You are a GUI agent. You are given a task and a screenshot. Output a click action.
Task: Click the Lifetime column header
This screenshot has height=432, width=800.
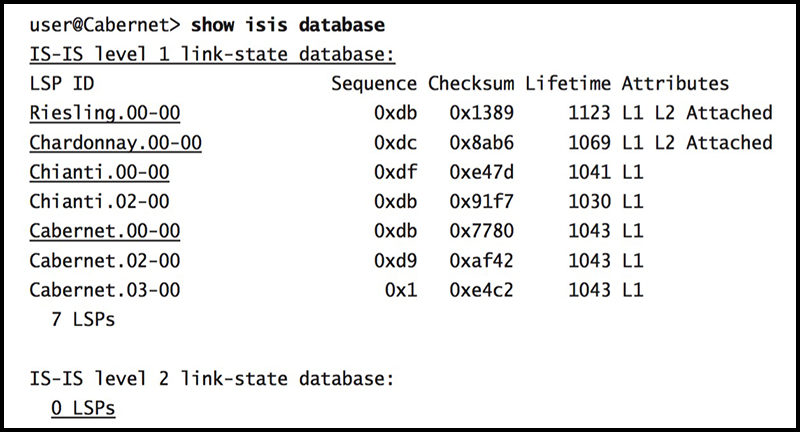pyautogui.click(x=568, y=84)
